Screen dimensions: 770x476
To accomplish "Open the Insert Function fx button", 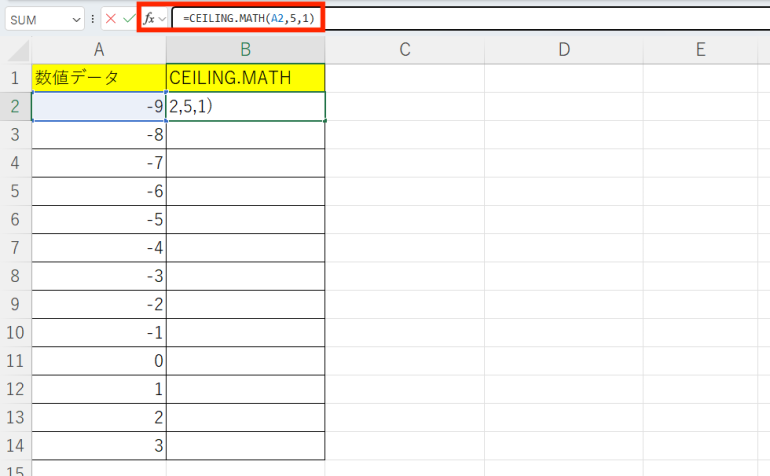I will (x=148, y=19).
